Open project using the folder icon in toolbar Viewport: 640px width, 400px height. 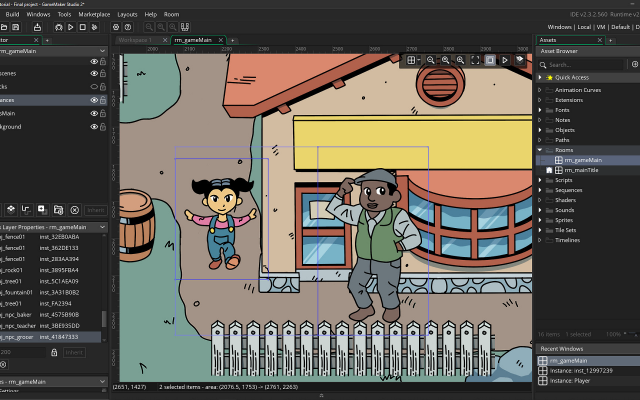click(x=4, y=27)
